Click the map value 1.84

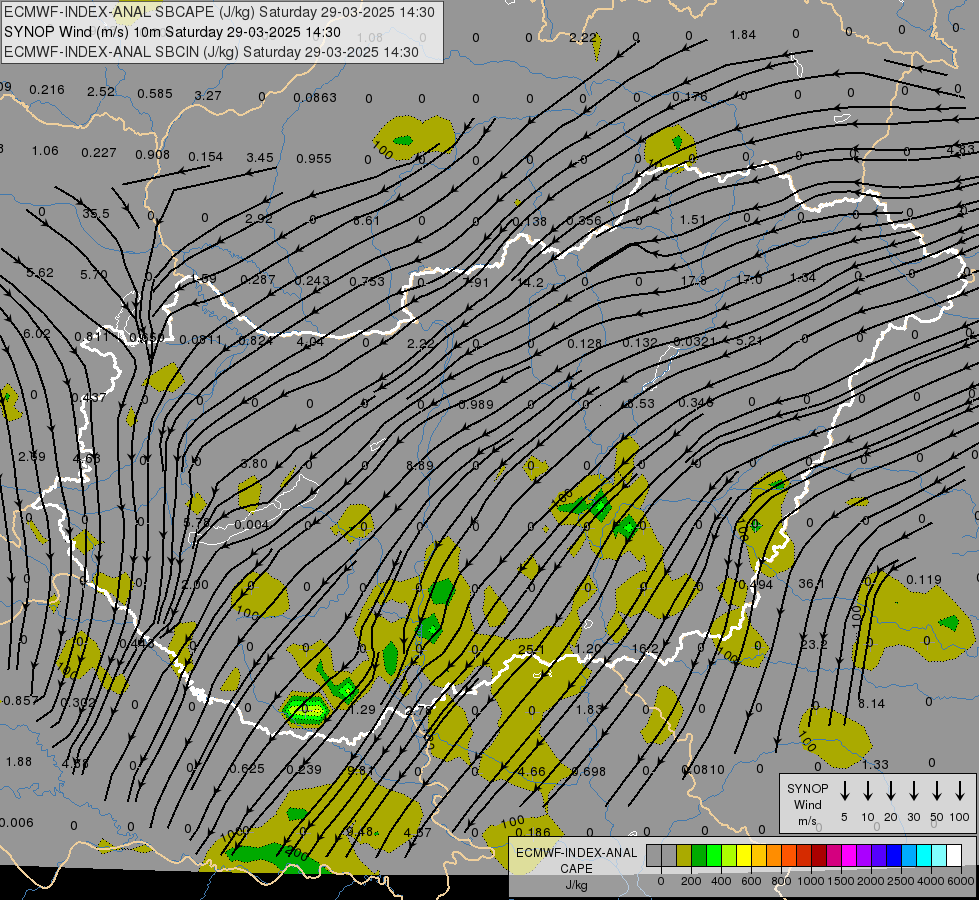click(x=743, y=34)
